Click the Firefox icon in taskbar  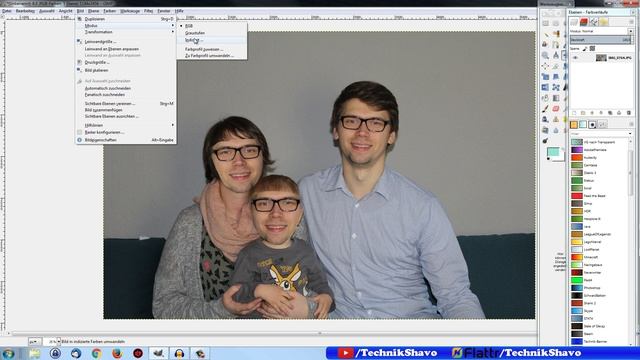[117, 353]
